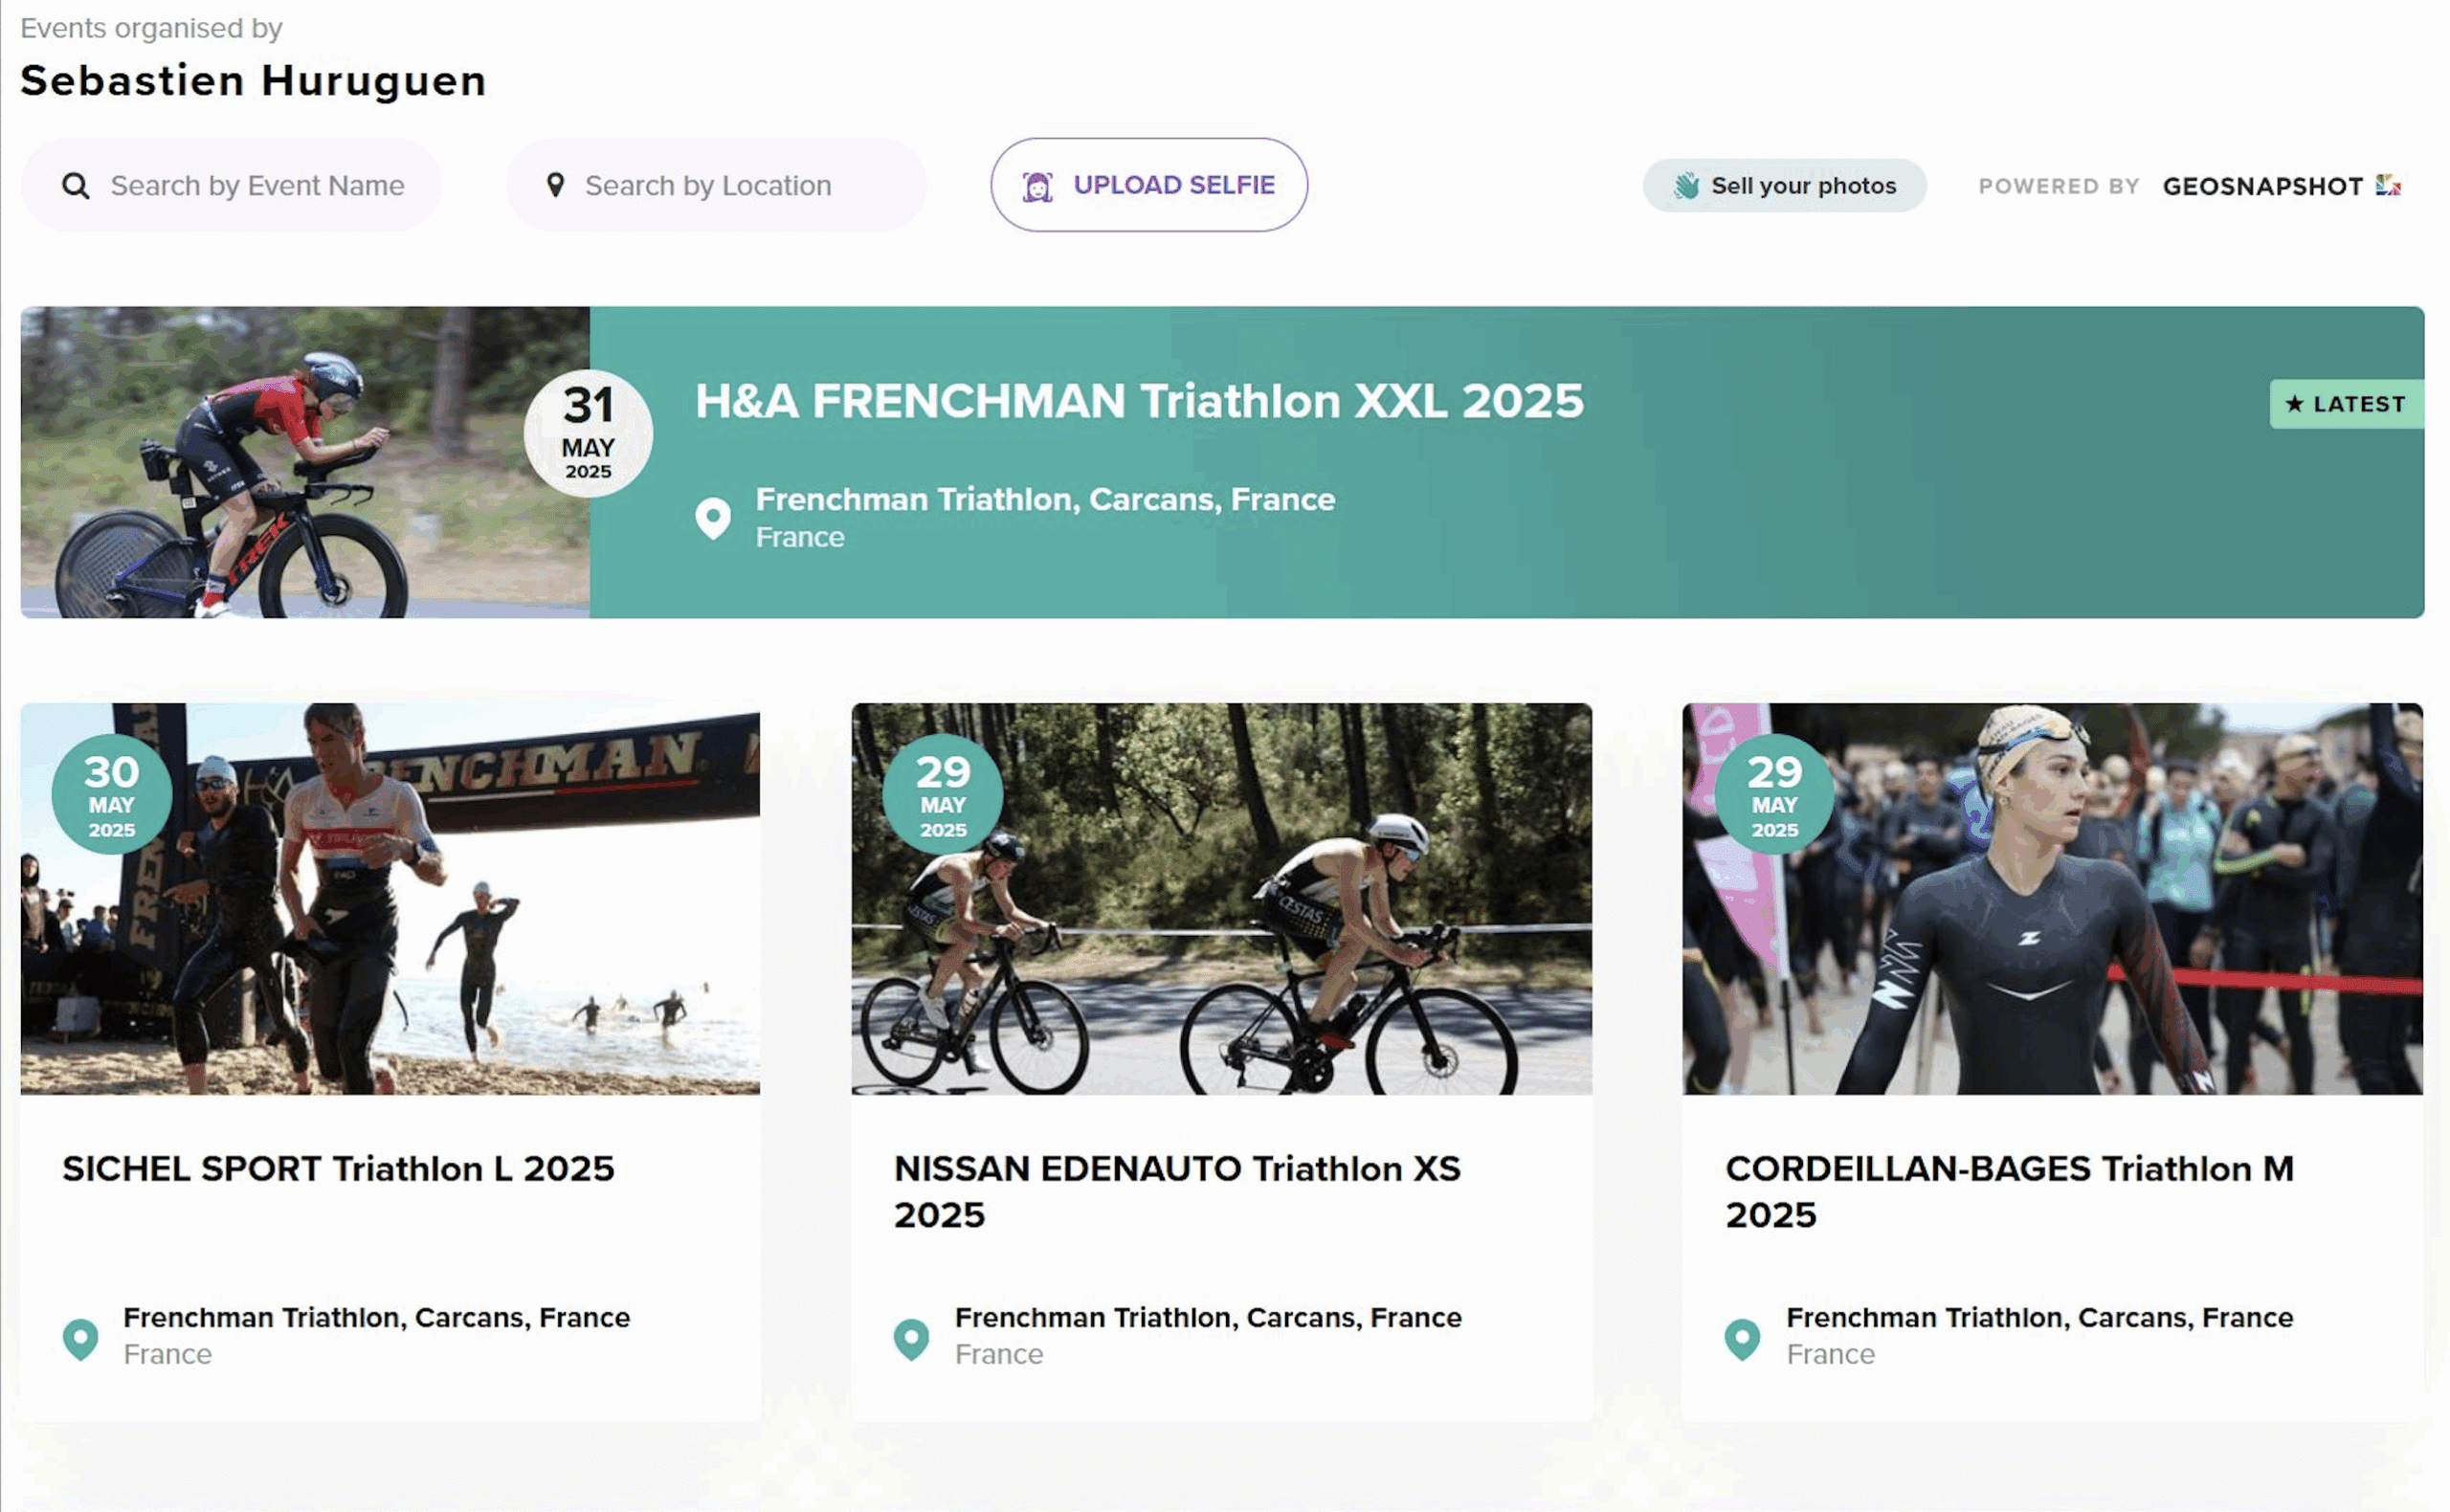
Task: Click location pin on SICHEL SPORT card
Action: tap(81, 1340)
